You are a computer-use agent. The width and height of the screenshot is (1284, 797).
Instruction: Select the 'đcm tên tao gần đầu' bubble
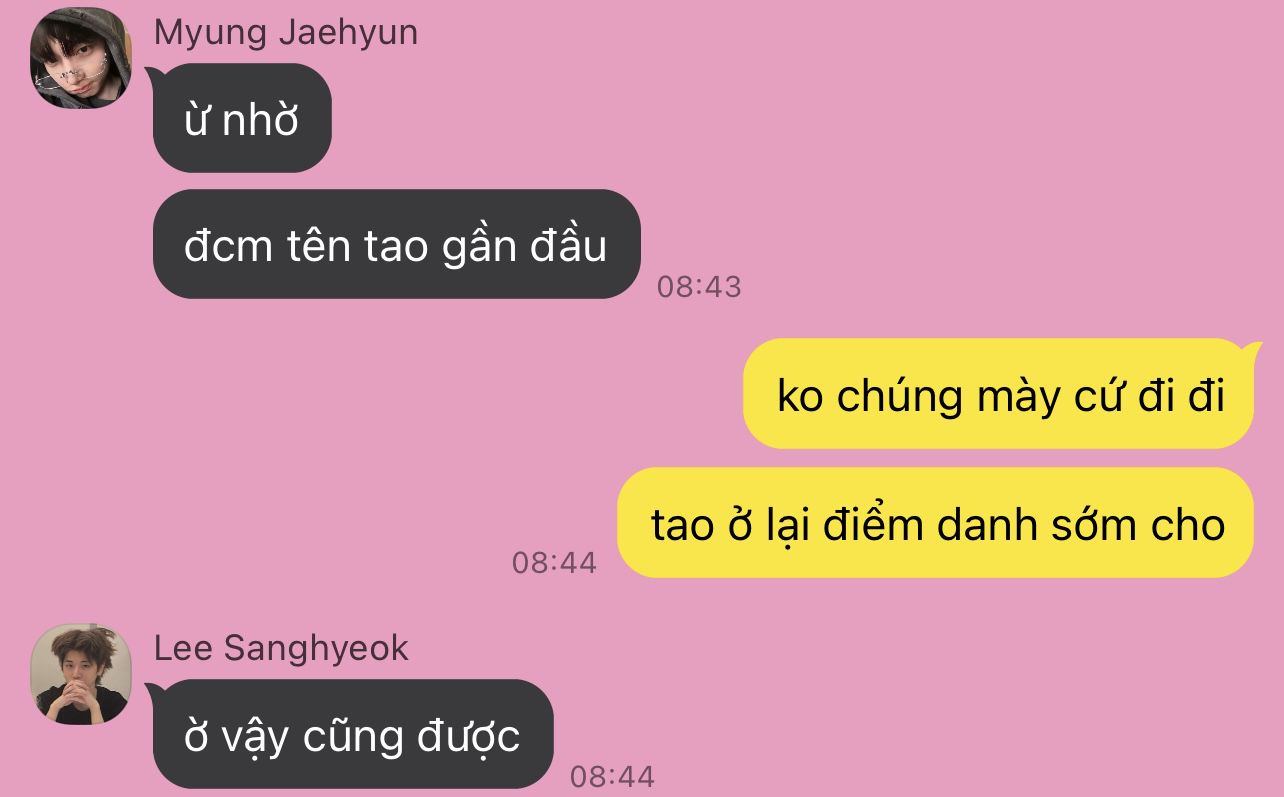(396, 244)
